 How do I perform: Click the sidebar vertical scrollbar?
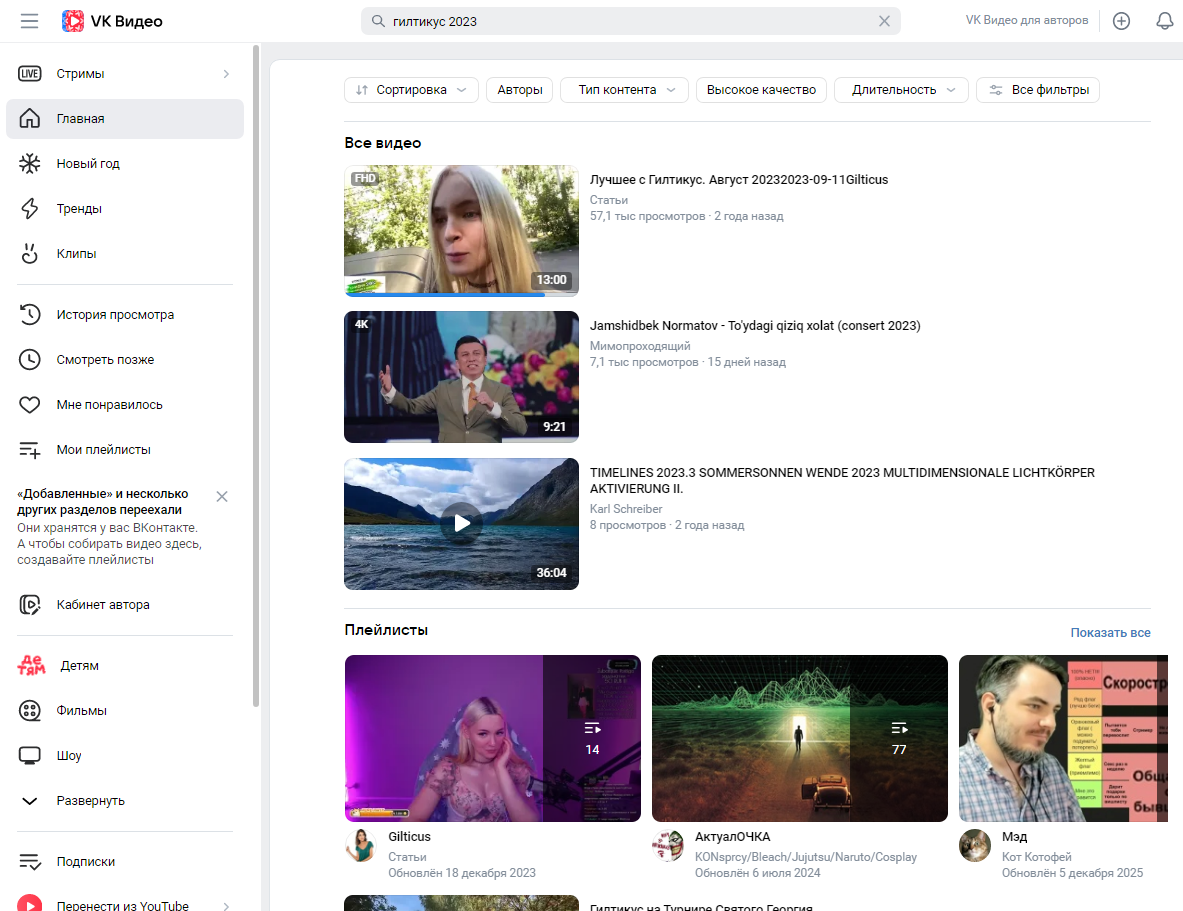pyautogui.click(x=256, y=376)
